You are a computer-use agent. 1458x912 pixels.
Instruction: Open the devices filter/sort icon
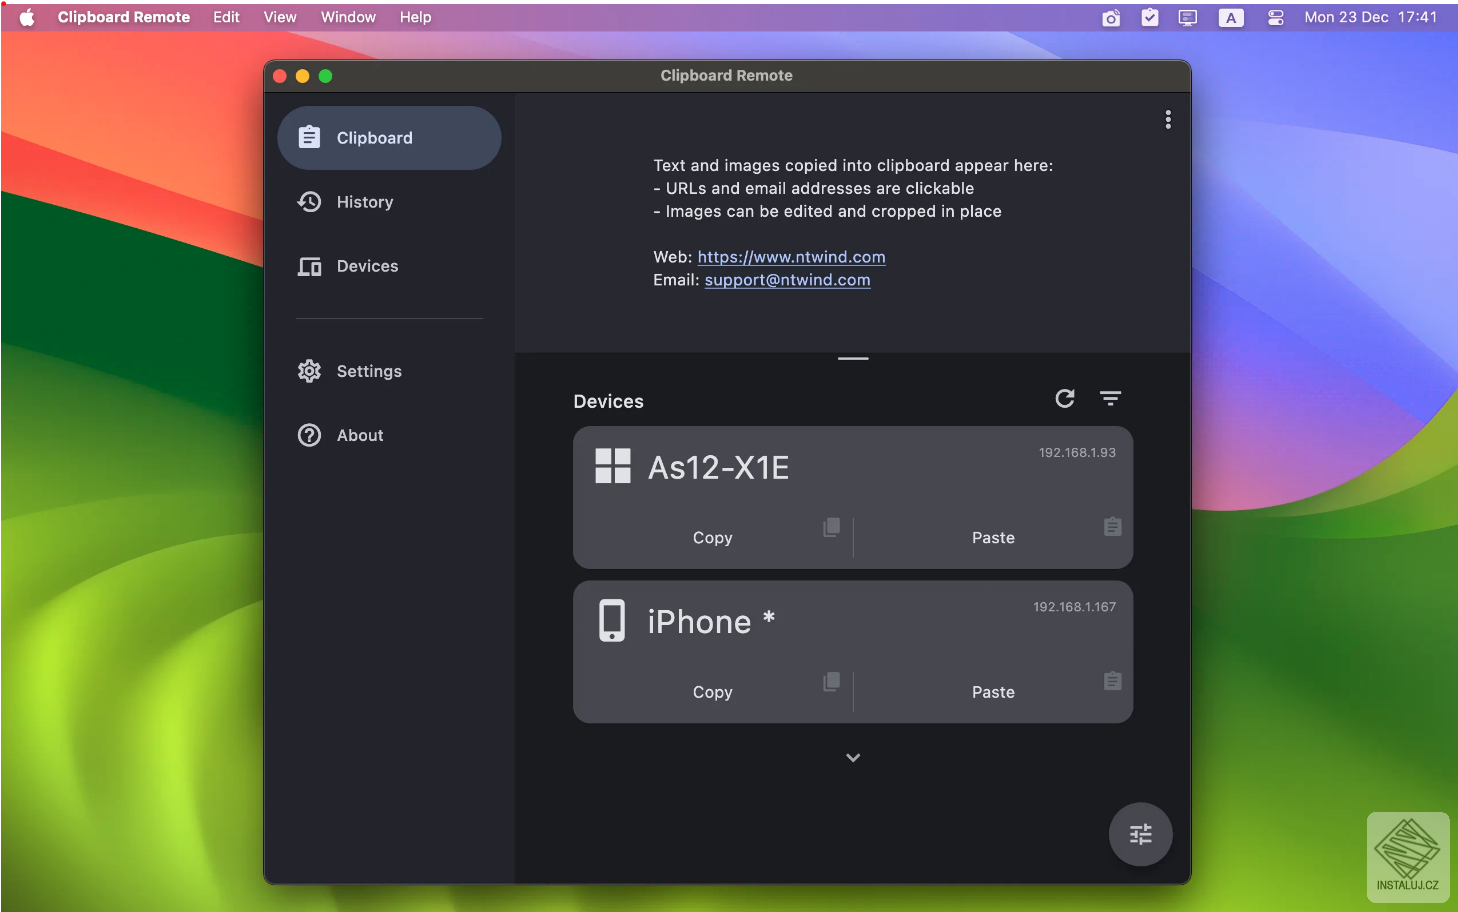(x=1110, y=398)
